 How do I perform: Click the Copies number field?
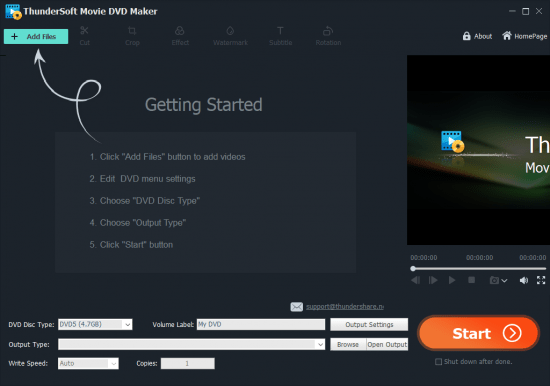tap(188, 363)
